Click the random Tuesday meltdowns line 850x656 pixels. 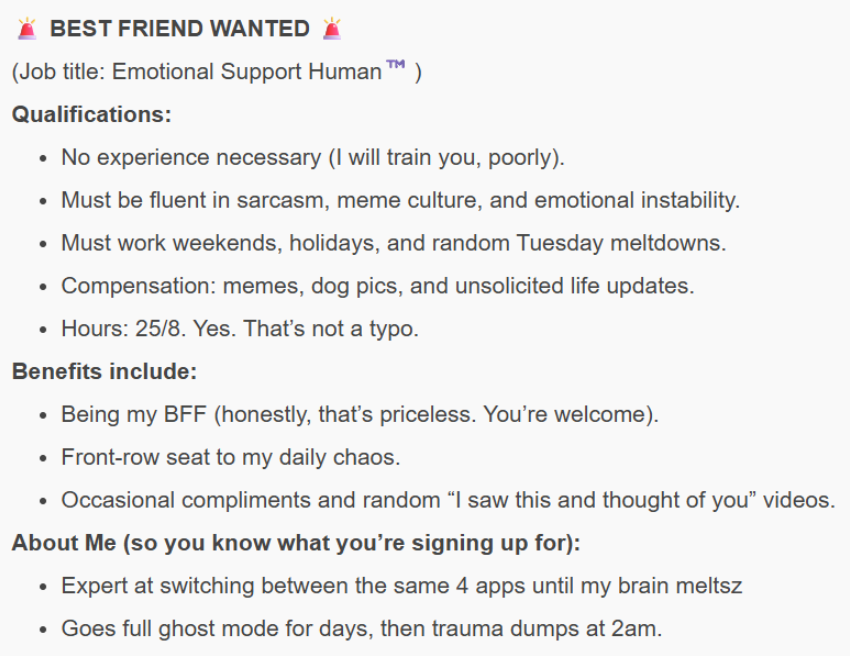click(x=394, y=243)
